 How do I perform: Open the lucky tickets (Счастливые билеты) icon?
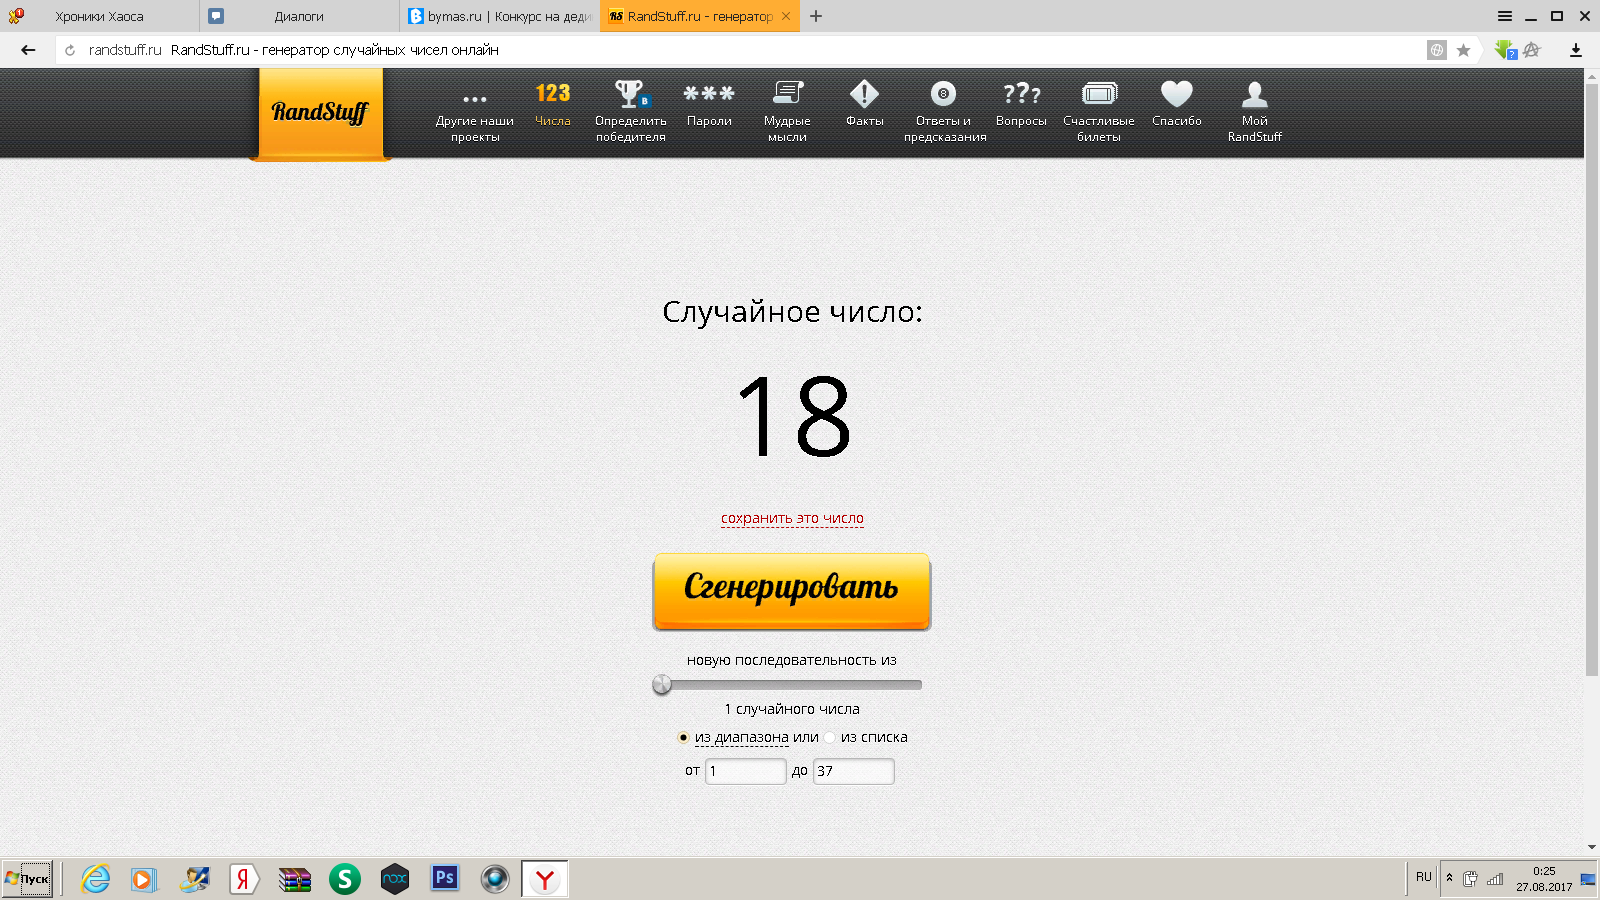[1098, 95]
